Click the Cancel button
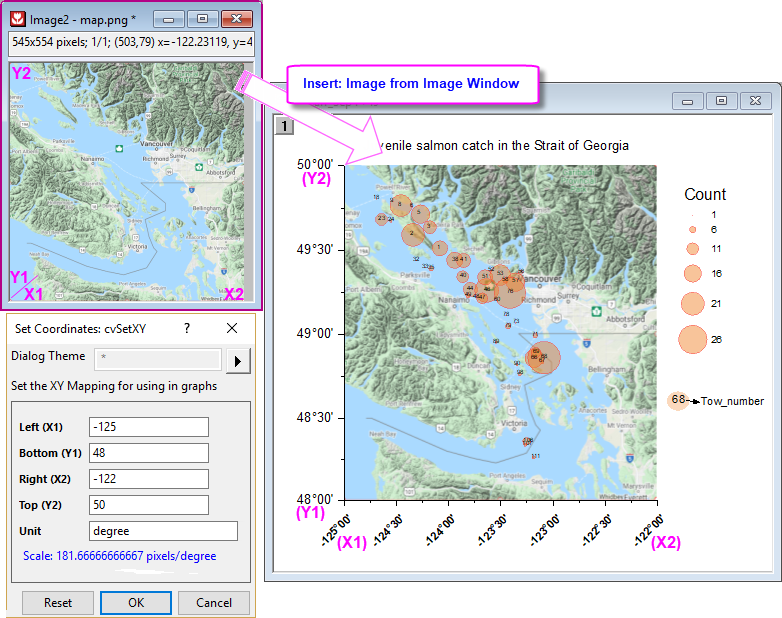Image resolution: width=782 pixels, height=618 pixels. [x=214, y=603]
